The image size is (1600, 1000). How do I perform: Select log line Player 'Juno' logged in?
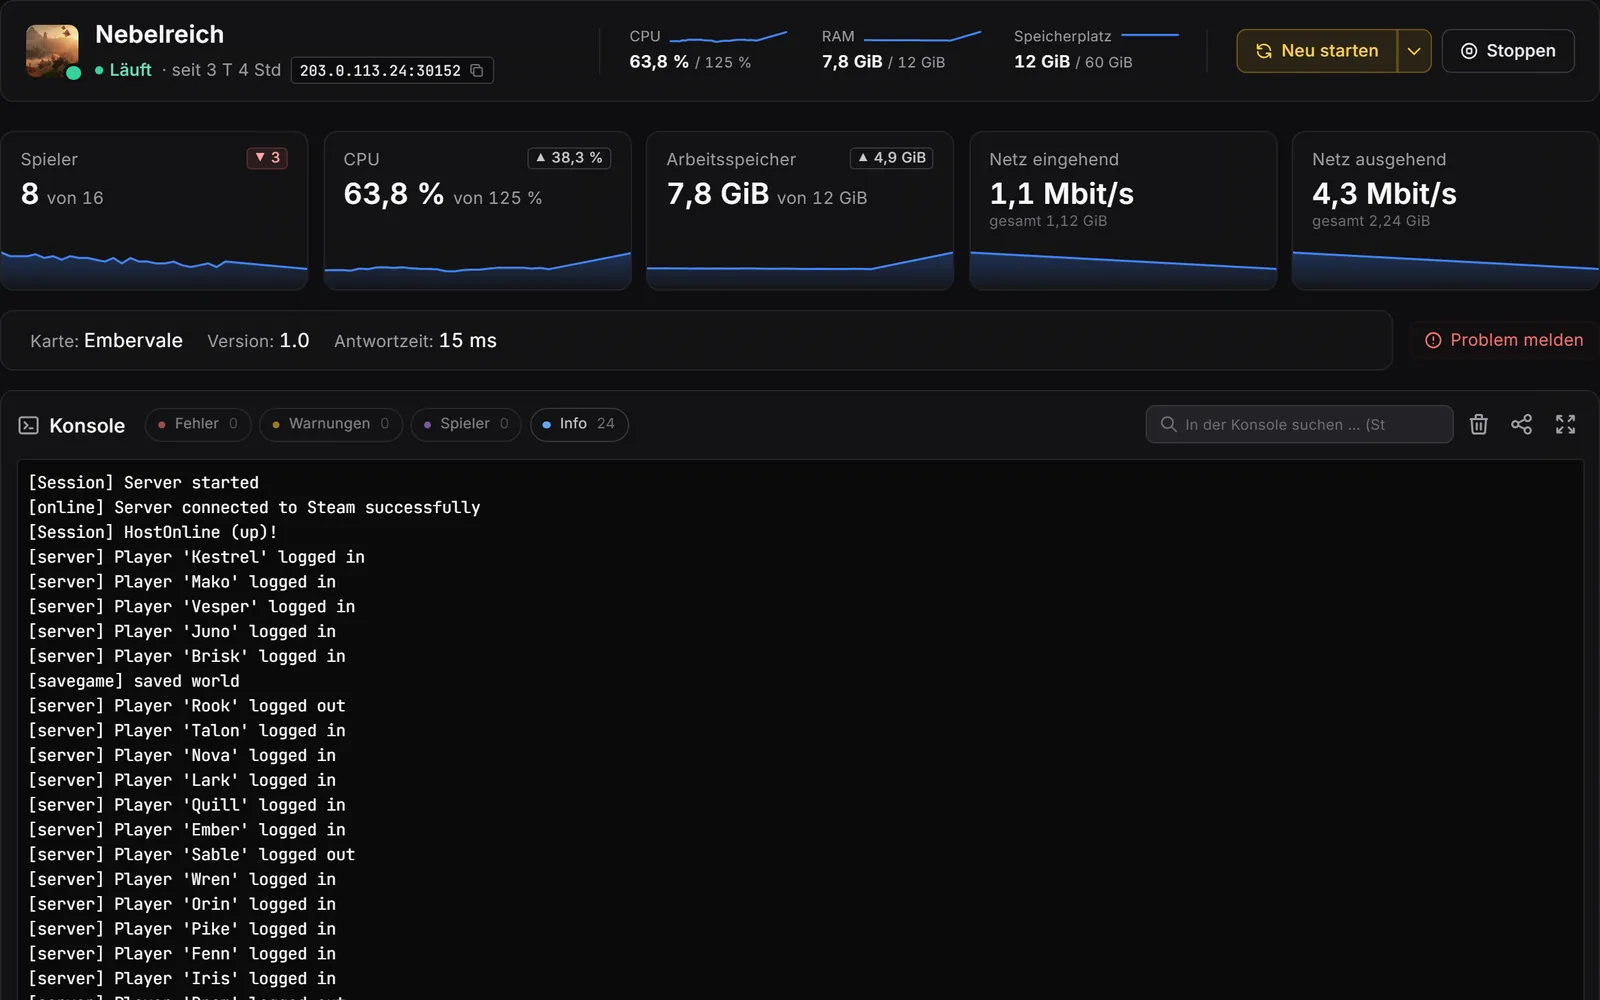pyautogui.click(x=182, y=632)
